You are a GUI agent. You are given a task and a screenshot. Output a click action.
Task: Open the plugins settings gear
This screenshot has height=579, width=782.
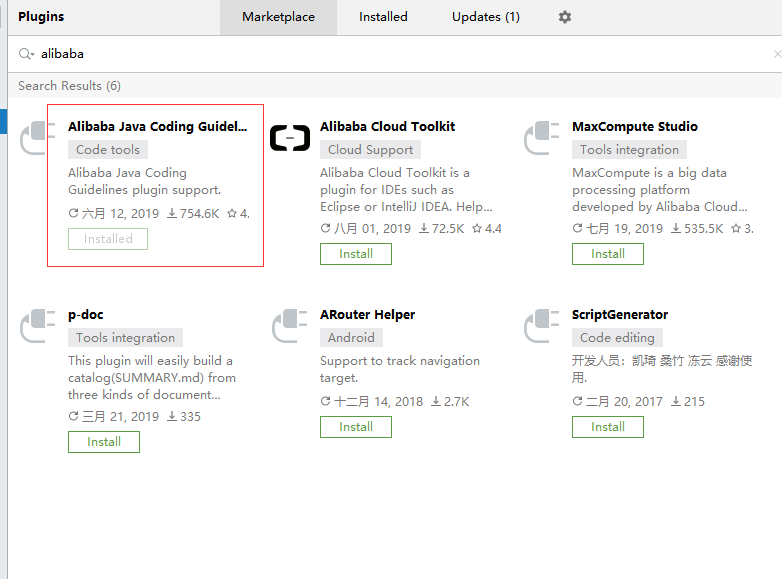coord(565,17)
